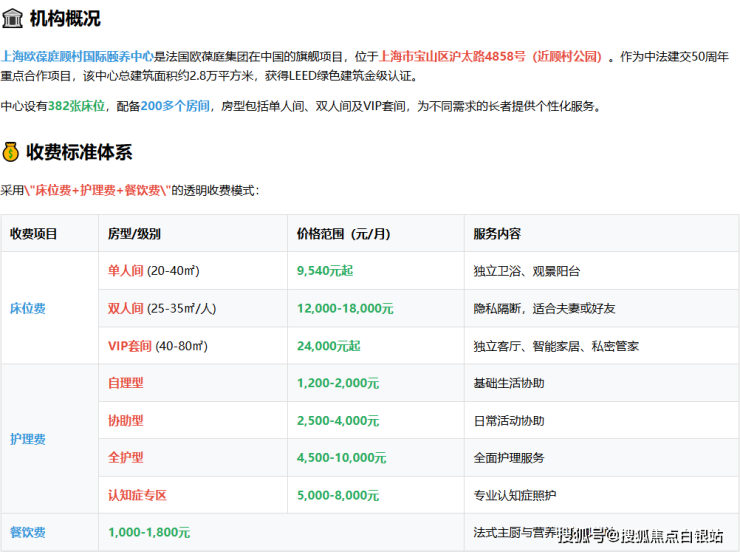Click the 认知症专区 care level

click(137, 495)
